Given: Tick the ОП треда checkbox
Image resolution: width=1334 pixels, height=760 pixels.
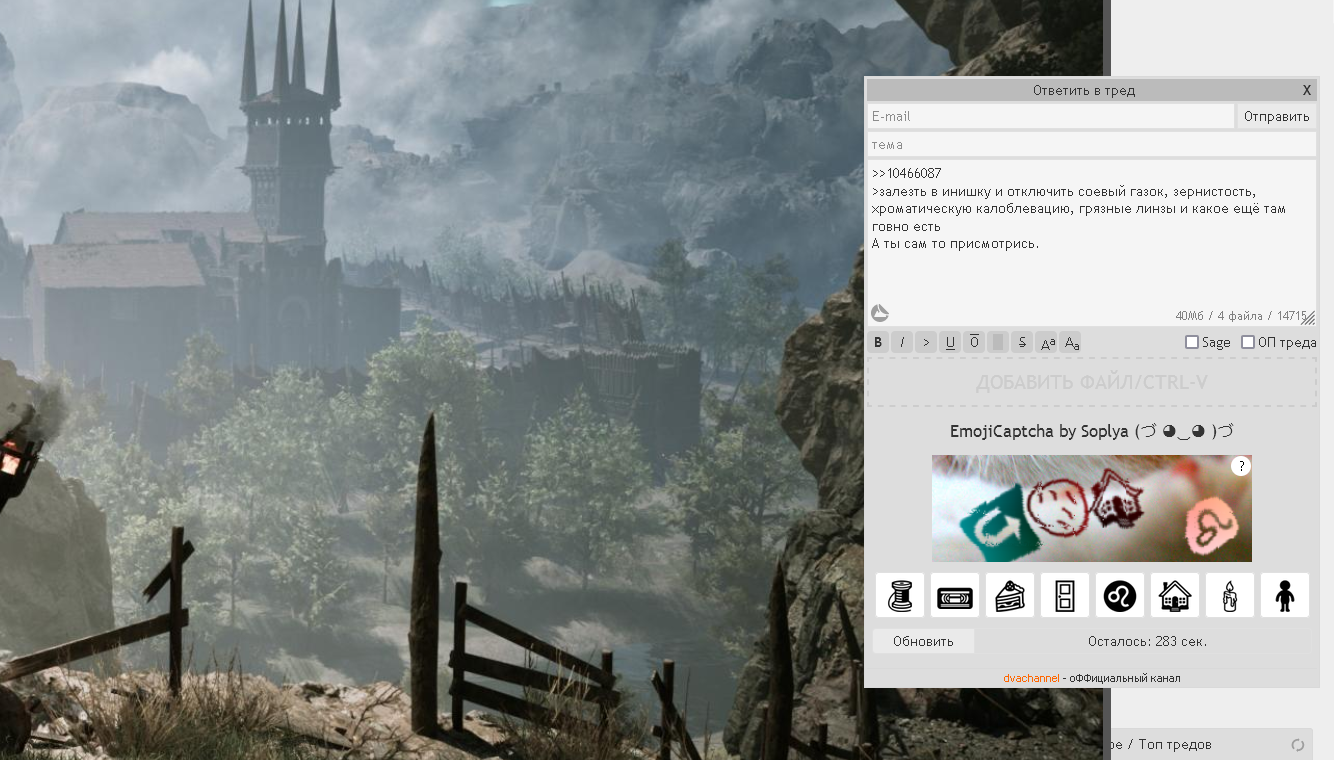Looking at the screenshot, I should [1248, 342].
